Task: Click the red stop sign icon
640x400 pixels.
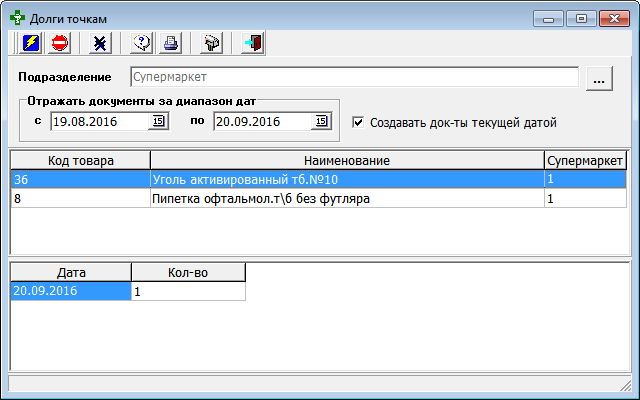Action: [x=60, y=43]
